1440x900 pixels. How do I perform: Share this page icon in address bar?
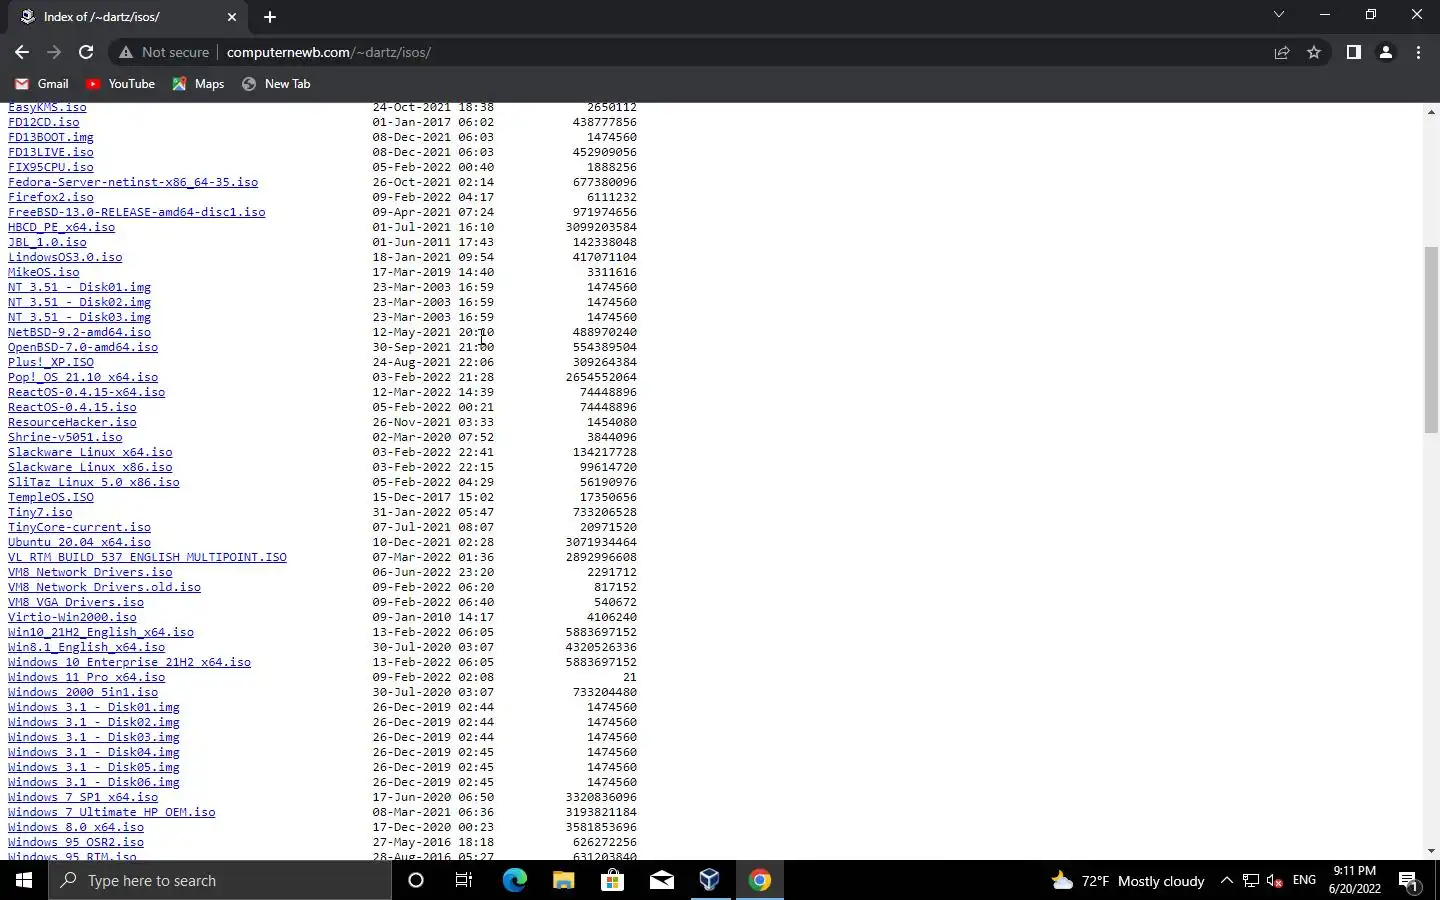[1282, 52]
